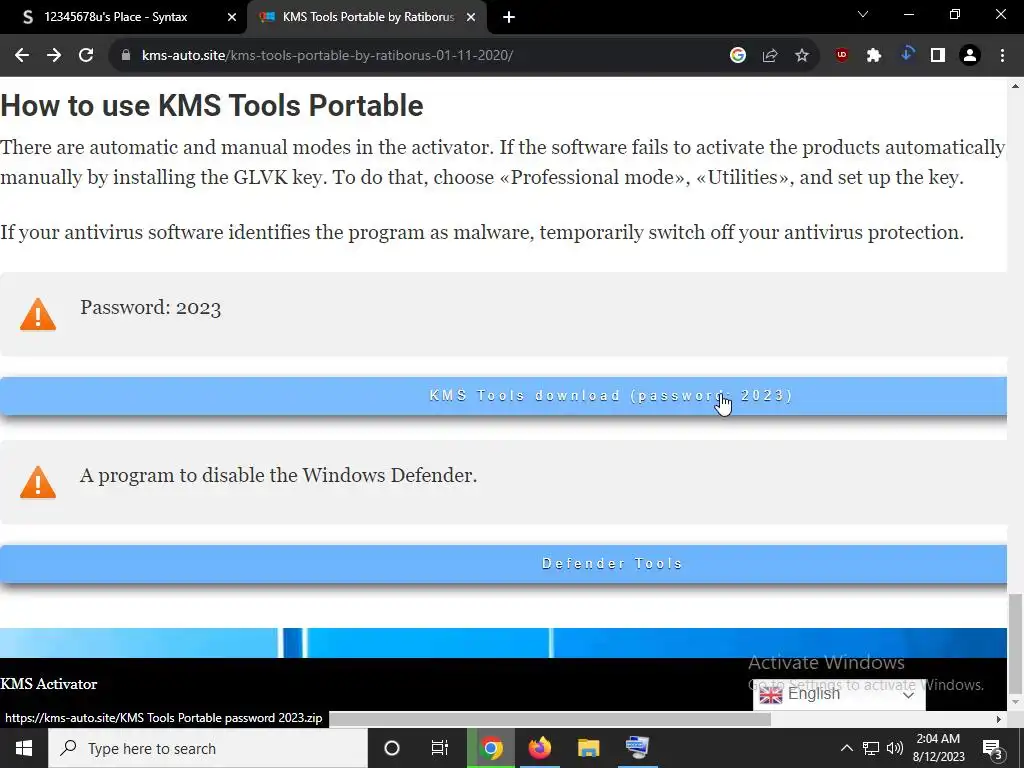1024x768 pixels.
Task: Click 'A program to disable the Windows Defender.' text
Action: 279,475
